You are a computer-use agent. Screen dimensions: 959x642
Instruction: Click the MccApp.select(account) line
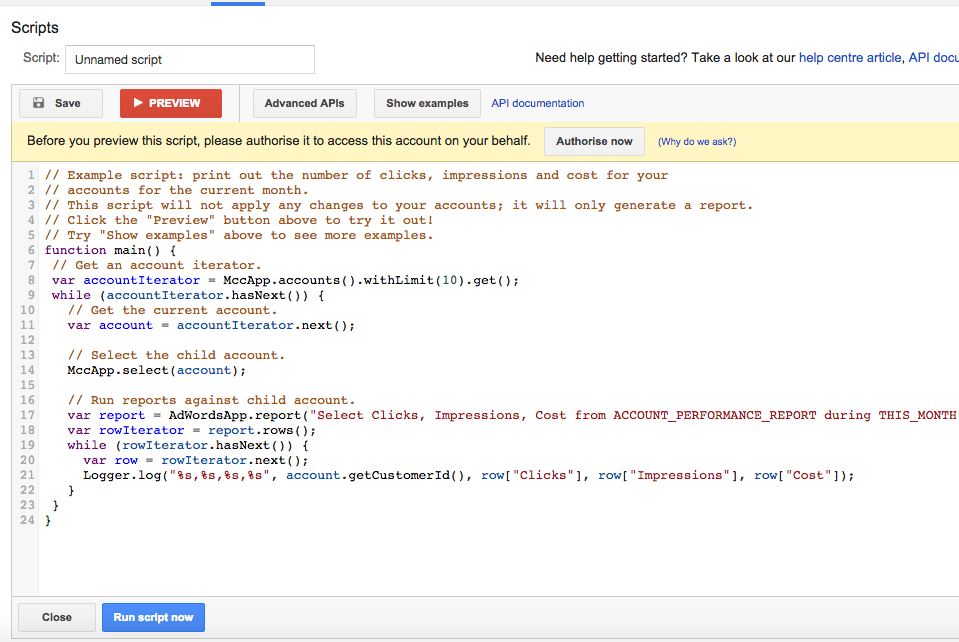coord(157,370)
